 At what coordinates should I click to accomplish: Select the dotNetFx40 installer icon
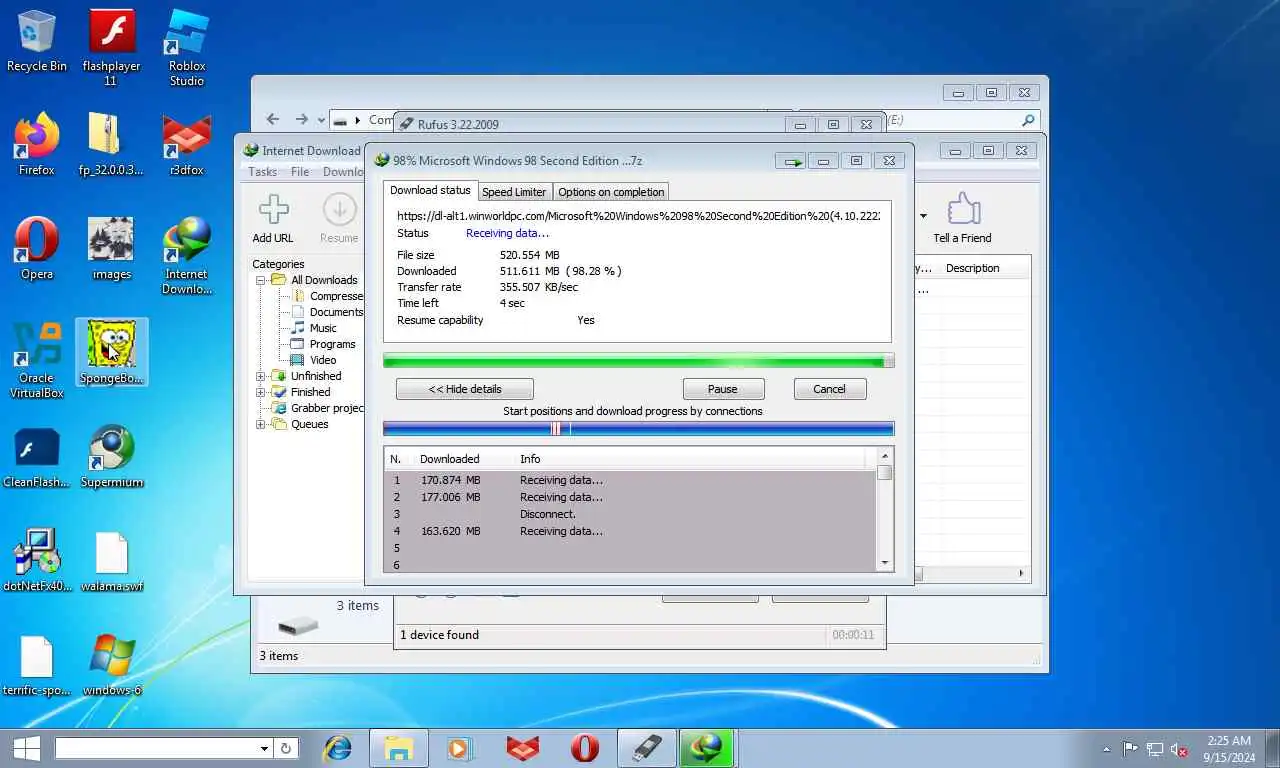point(37,561)
